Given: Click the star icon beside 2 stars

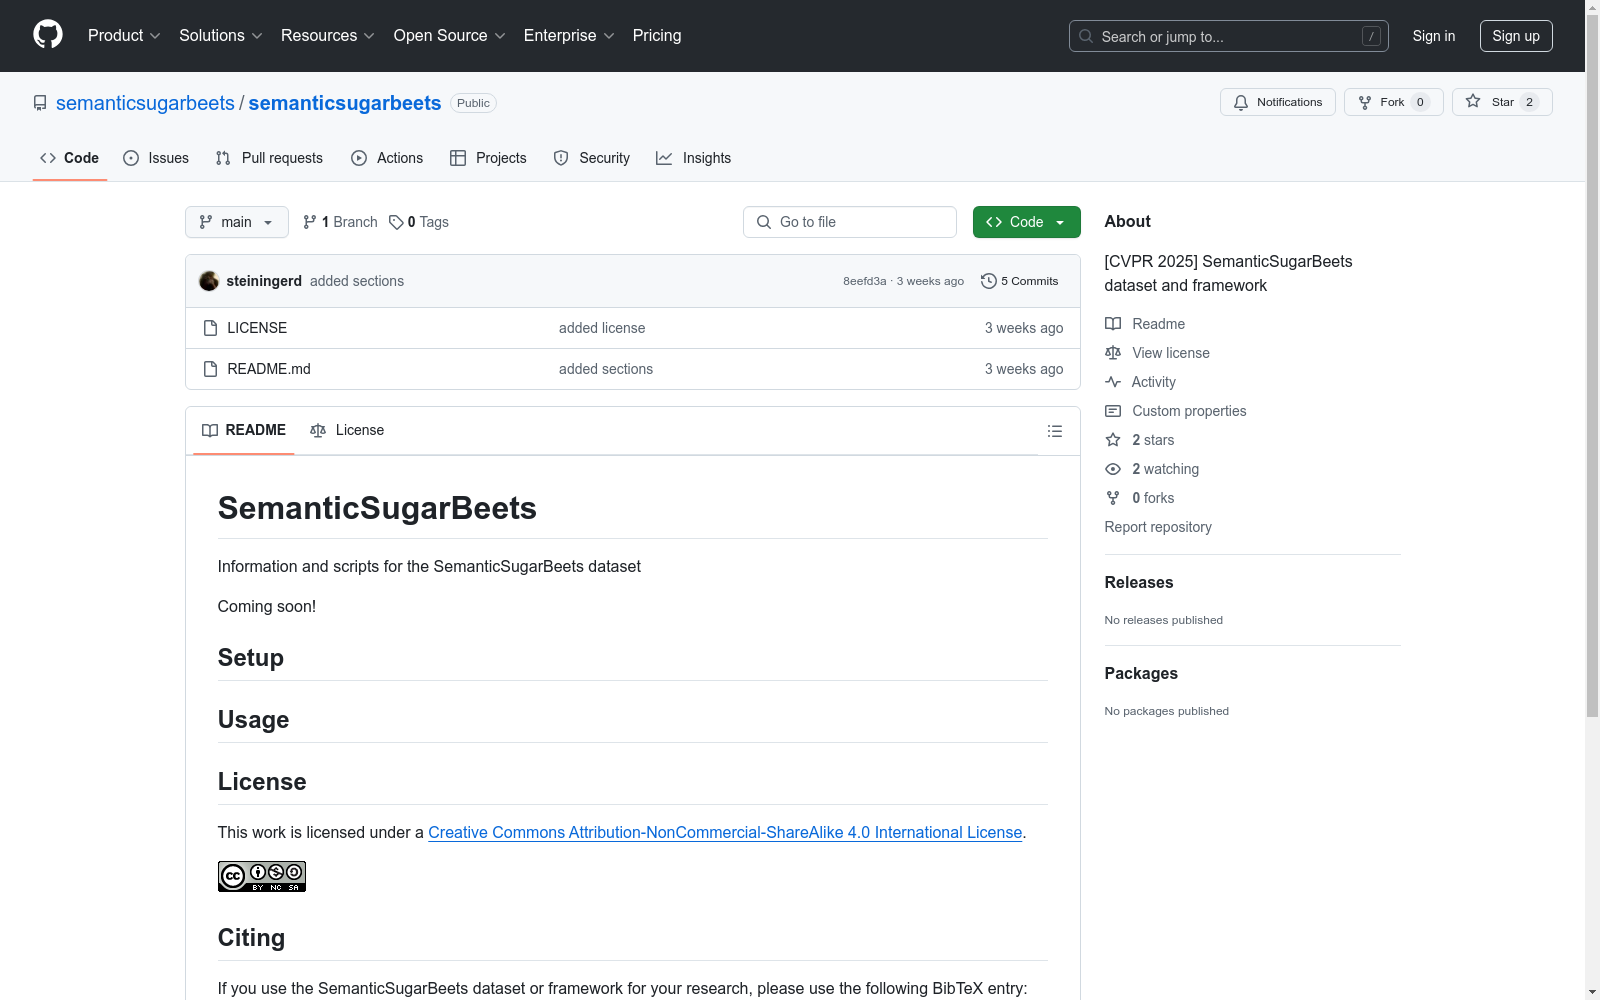Looking at the screenshot, I should [x=1113, y=440].
